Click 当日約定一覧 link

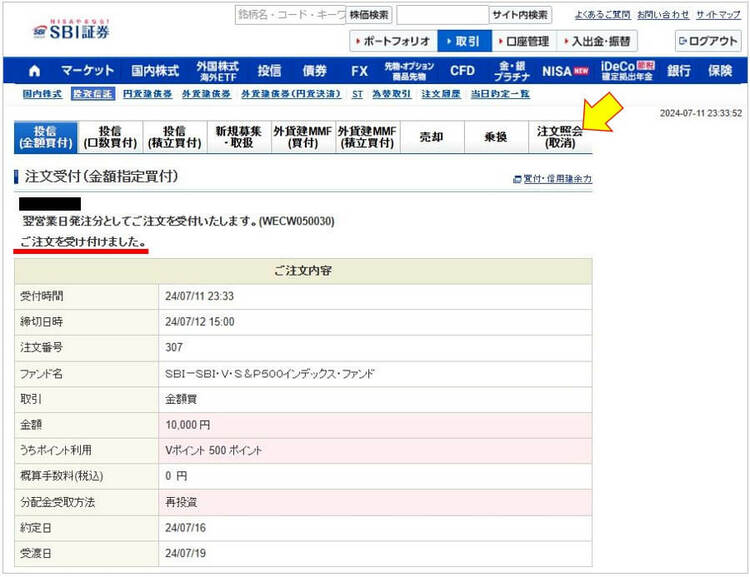click(x=500, y=94)
